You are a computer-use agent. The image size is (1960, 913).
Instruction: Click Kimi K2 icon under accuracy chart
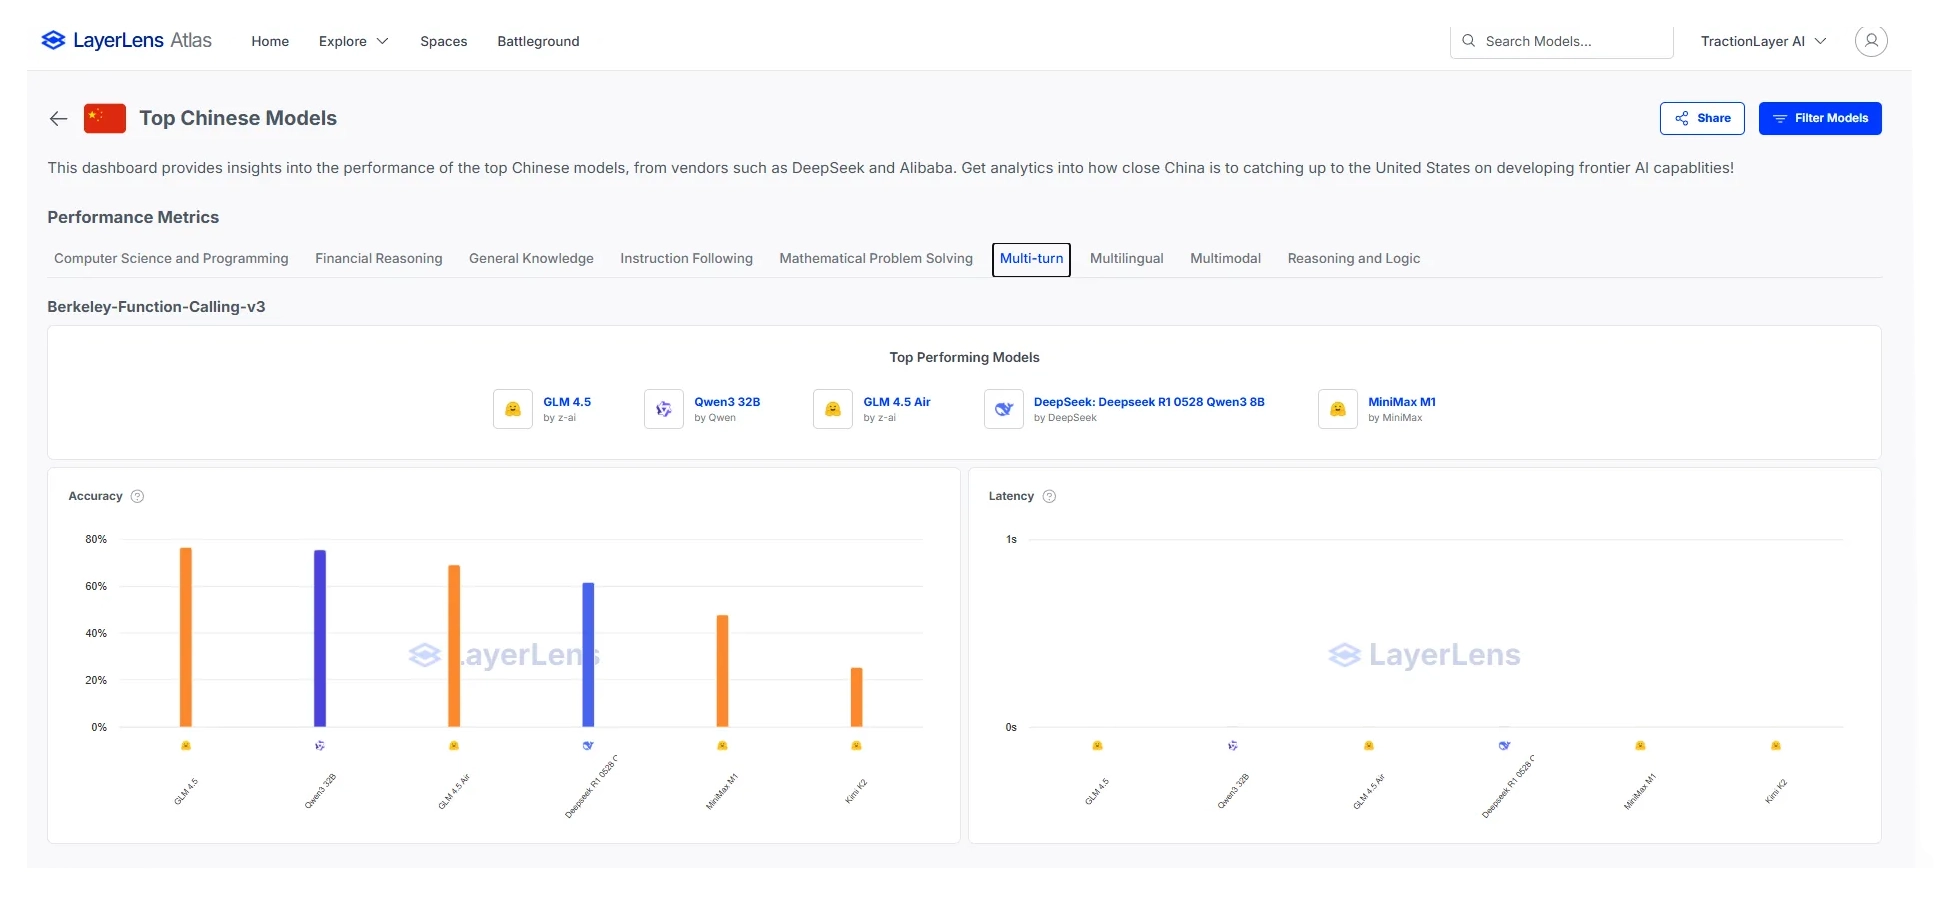[x=856, y=746]
